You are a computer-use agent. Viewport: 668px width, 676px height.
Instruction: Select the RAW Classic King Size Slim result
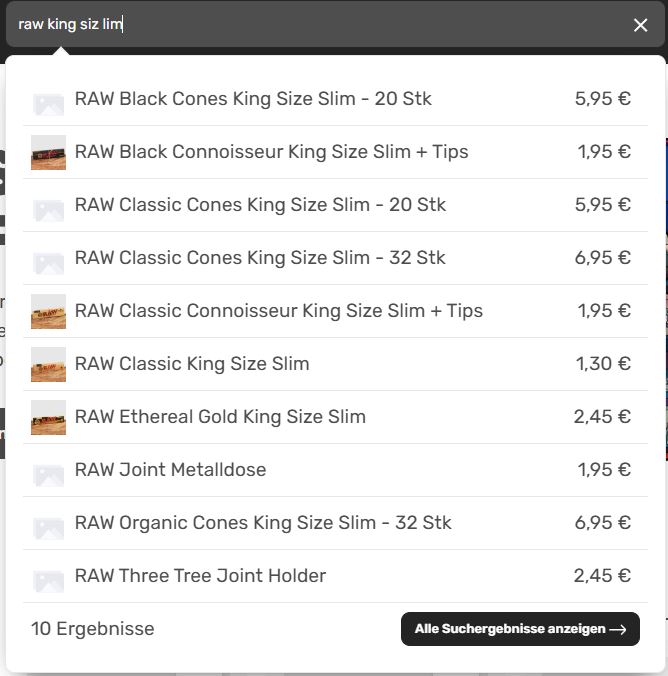(x=192, y=364)
